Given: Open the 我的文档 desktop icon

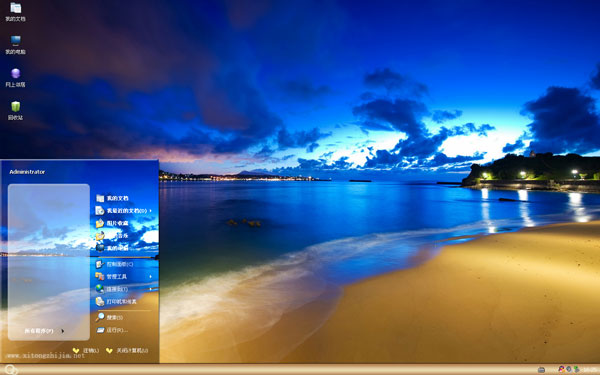Looking at the screenshot, I should tap(15, 11).
